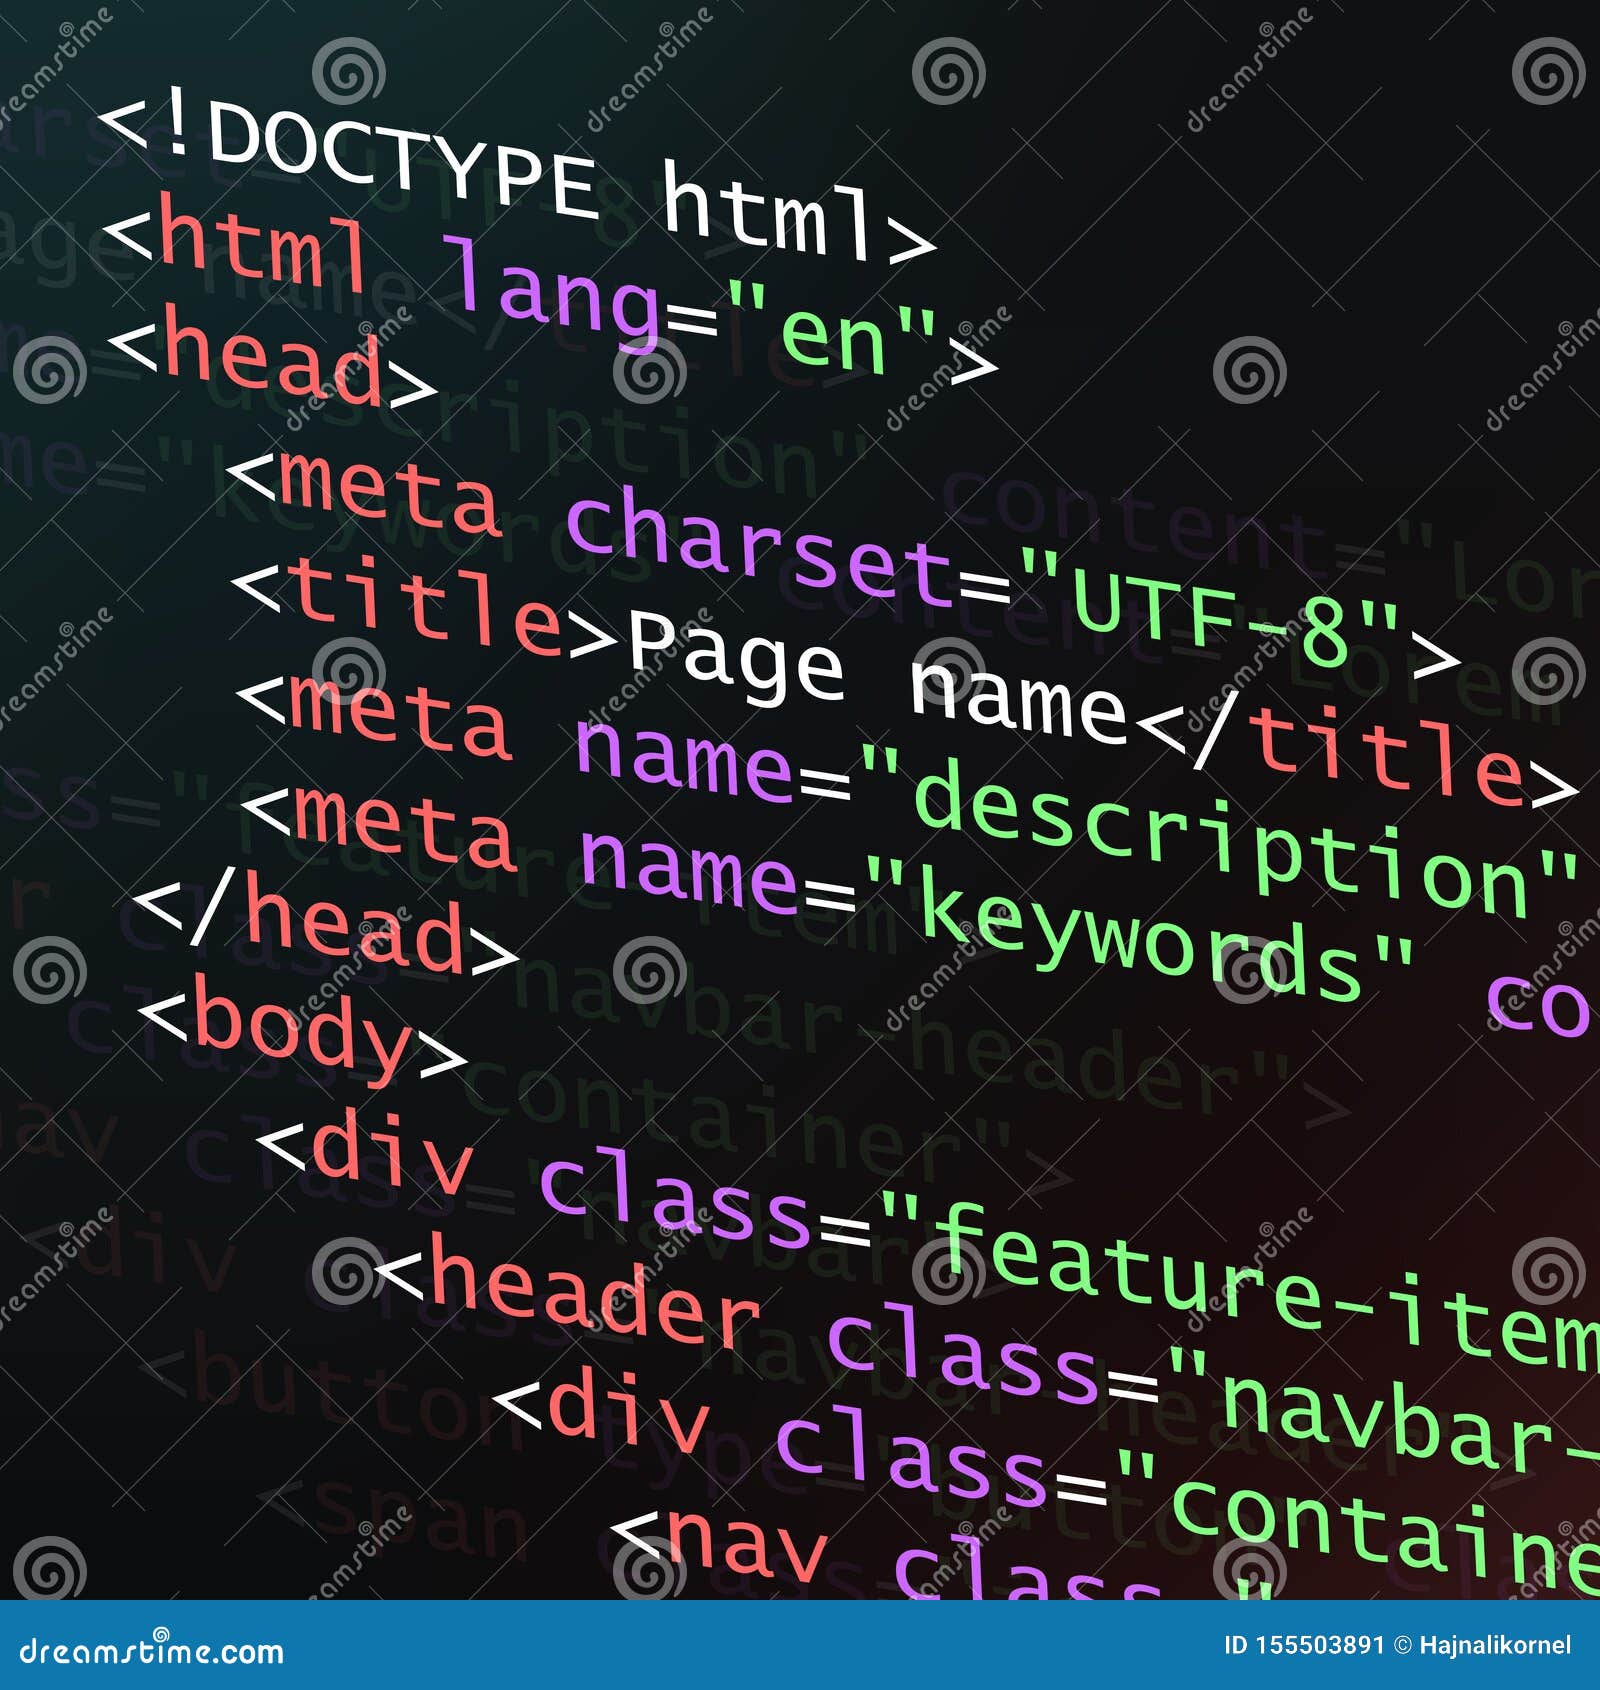Click the purple "charset" attribute
Image resolution: width=1600 pixels, height=1690 pixels.
tap(760, 550)
